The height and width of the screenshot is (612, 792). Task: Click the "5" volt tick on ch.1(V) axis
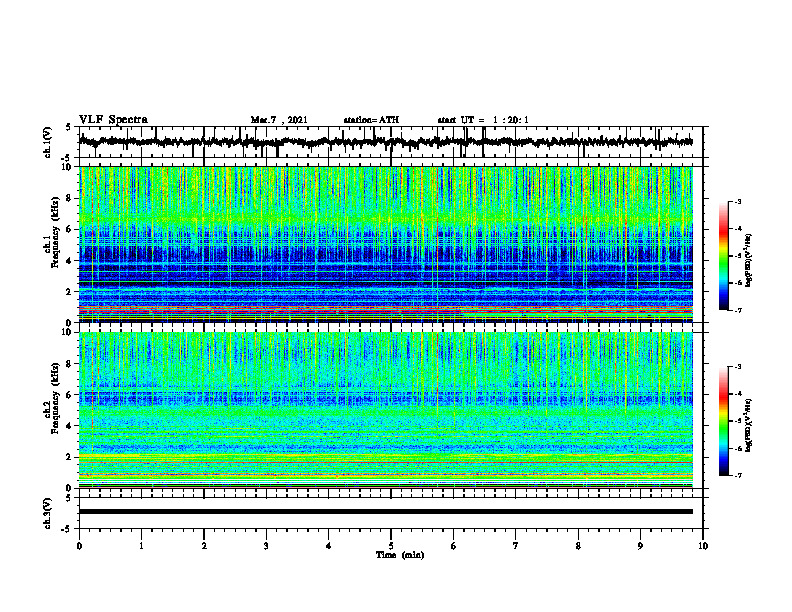tap(68, 127)
